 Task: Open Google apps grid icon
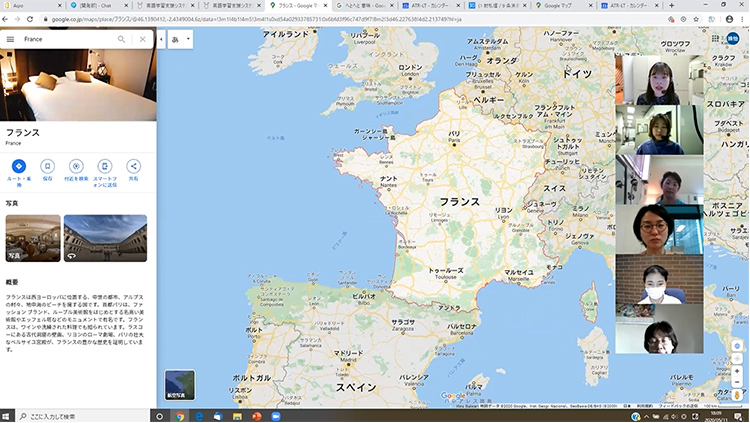(x=715, y=39)
